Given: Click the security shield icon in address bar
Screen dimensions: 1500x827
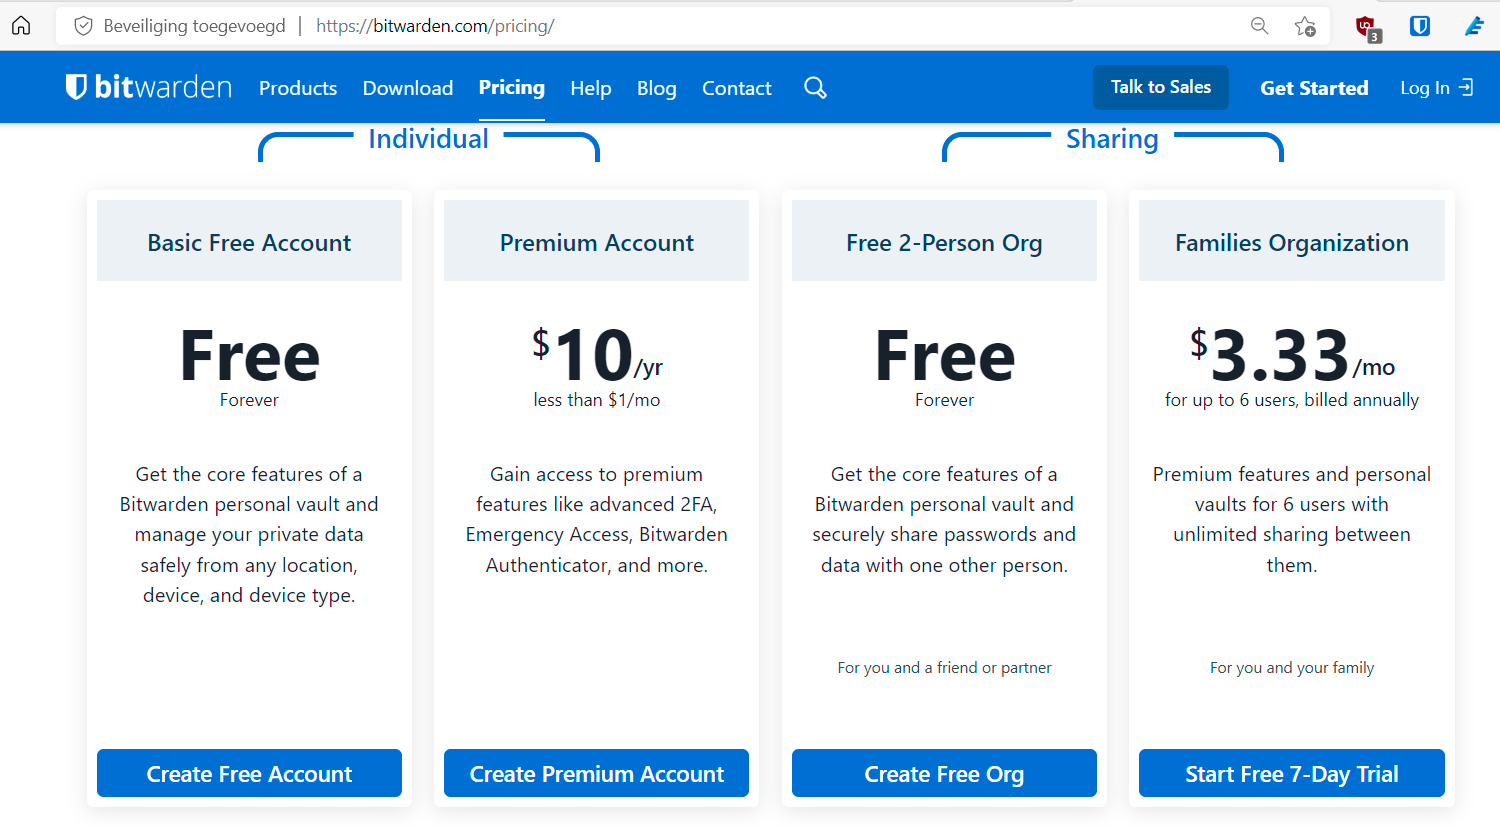Looking at the screenshot, I should tap(84, 26).
